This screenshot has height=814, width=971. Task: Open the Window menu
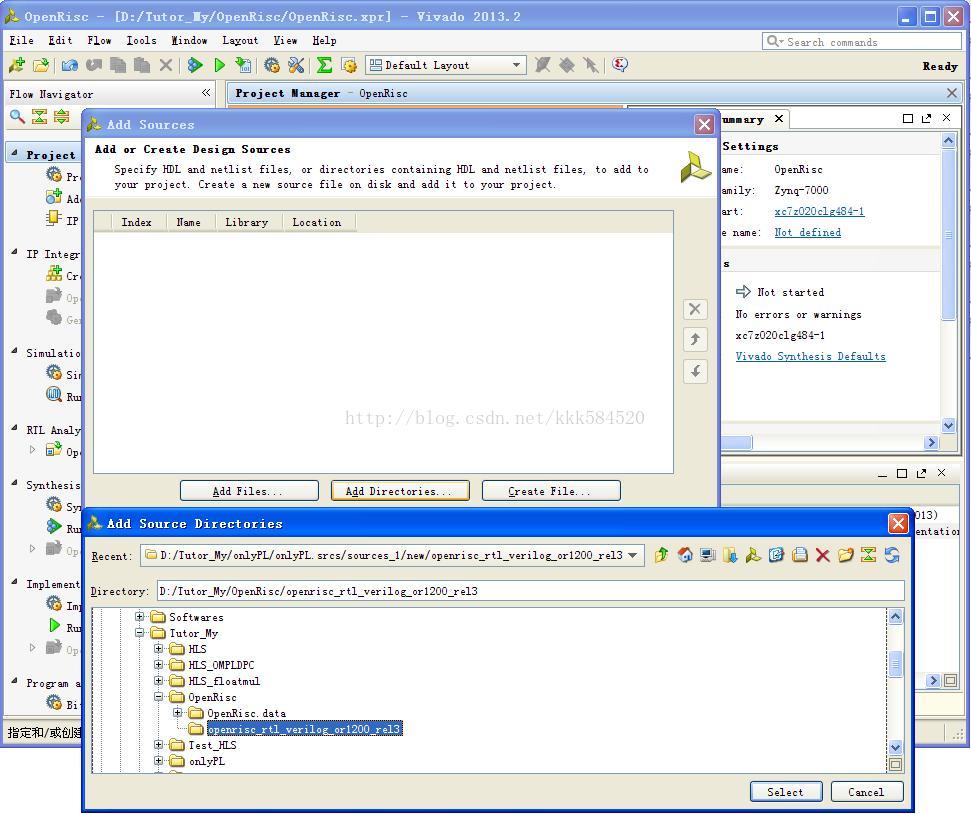pyautogui.click(x=189, y=40)
